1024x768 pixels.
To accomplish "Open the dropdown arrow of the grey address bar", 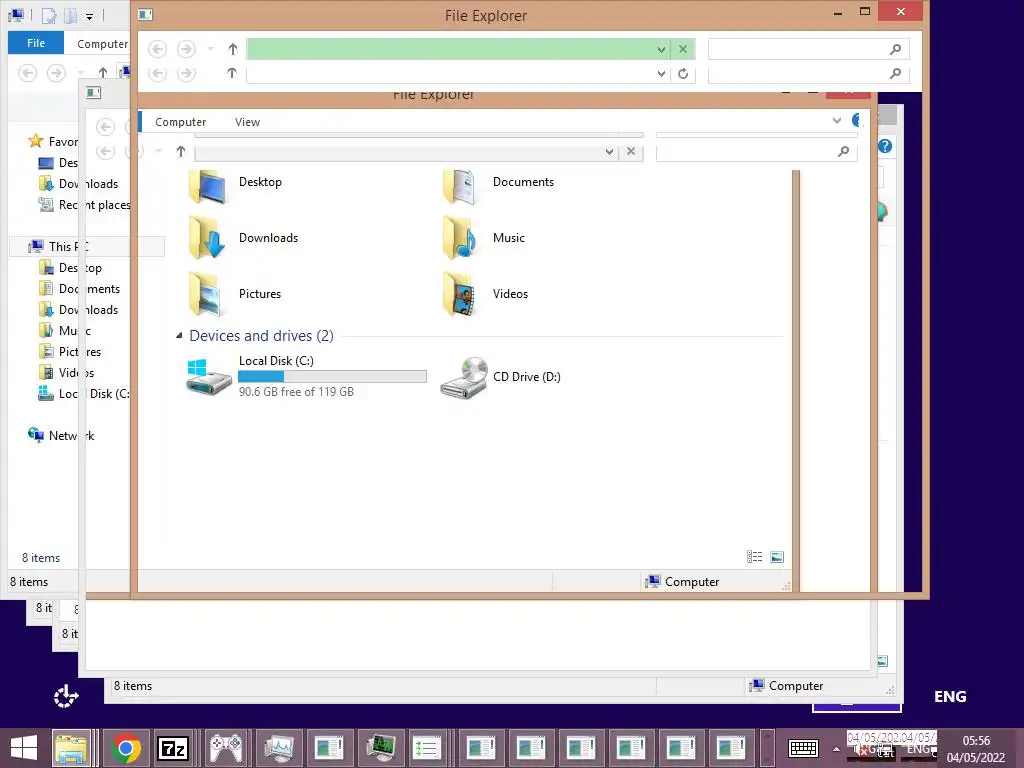I will pyautogui.click(x=609, y=152).
